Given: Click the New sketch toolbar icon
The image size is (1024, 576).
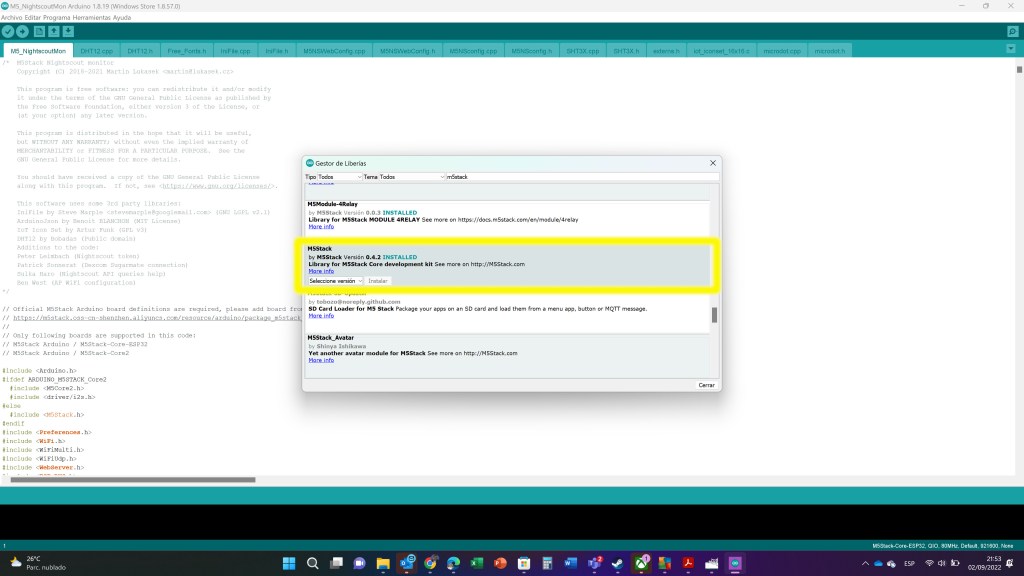Looking at the screenshot, I should tap(39, 32).
